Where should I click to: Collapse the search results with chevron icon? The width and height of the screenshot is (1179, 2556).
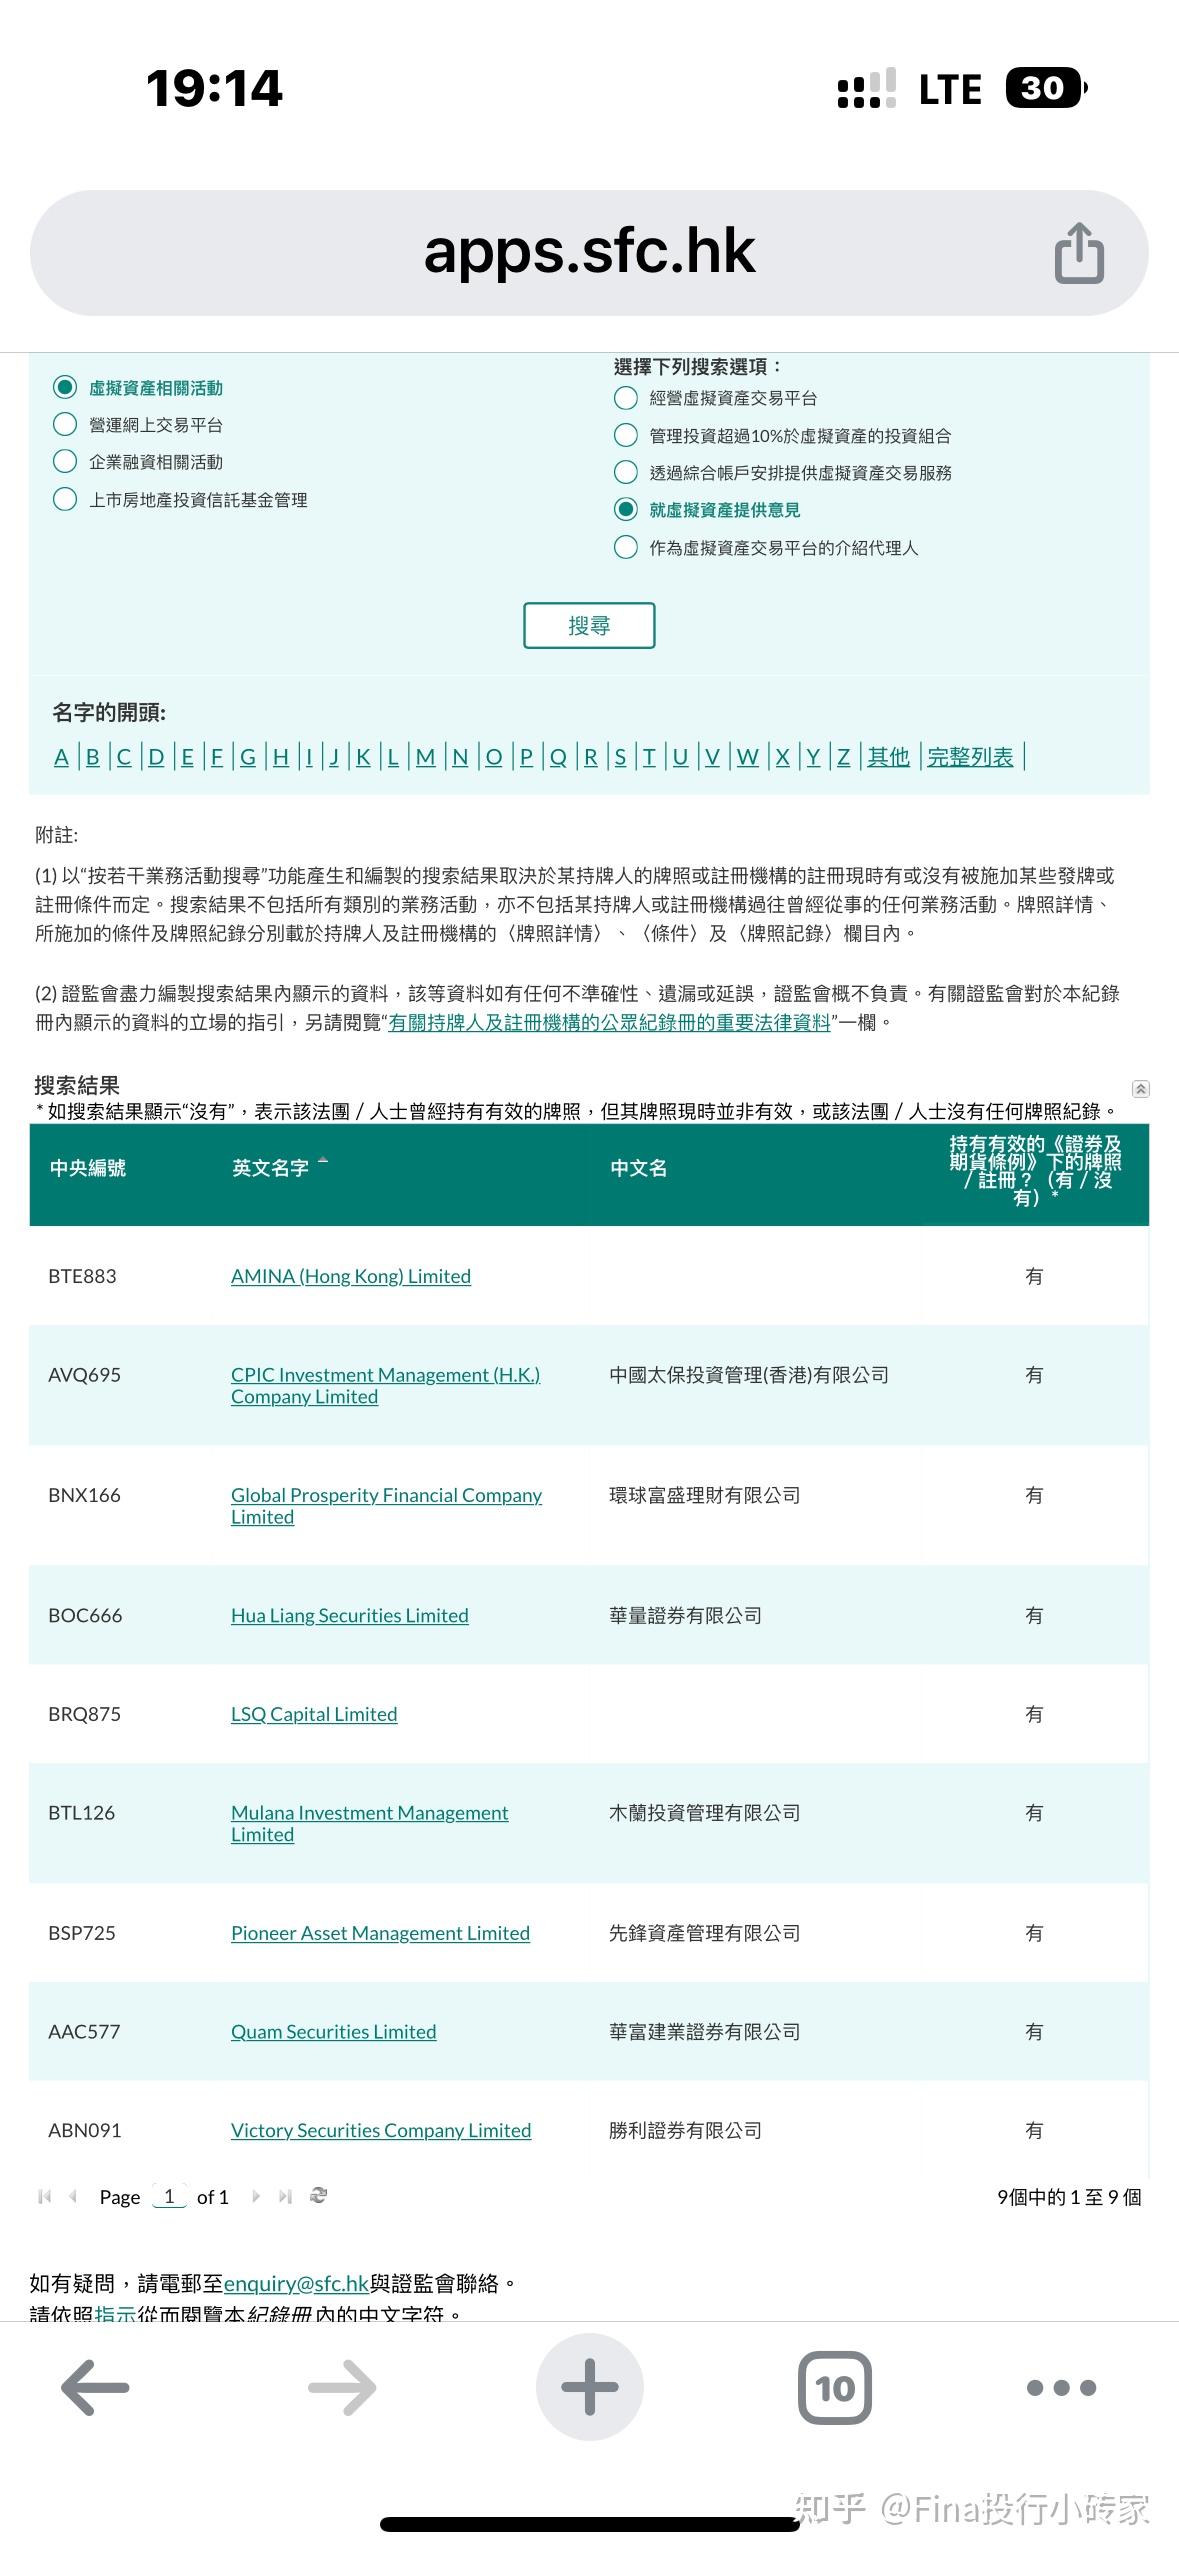click(x=1140, y=1089)
